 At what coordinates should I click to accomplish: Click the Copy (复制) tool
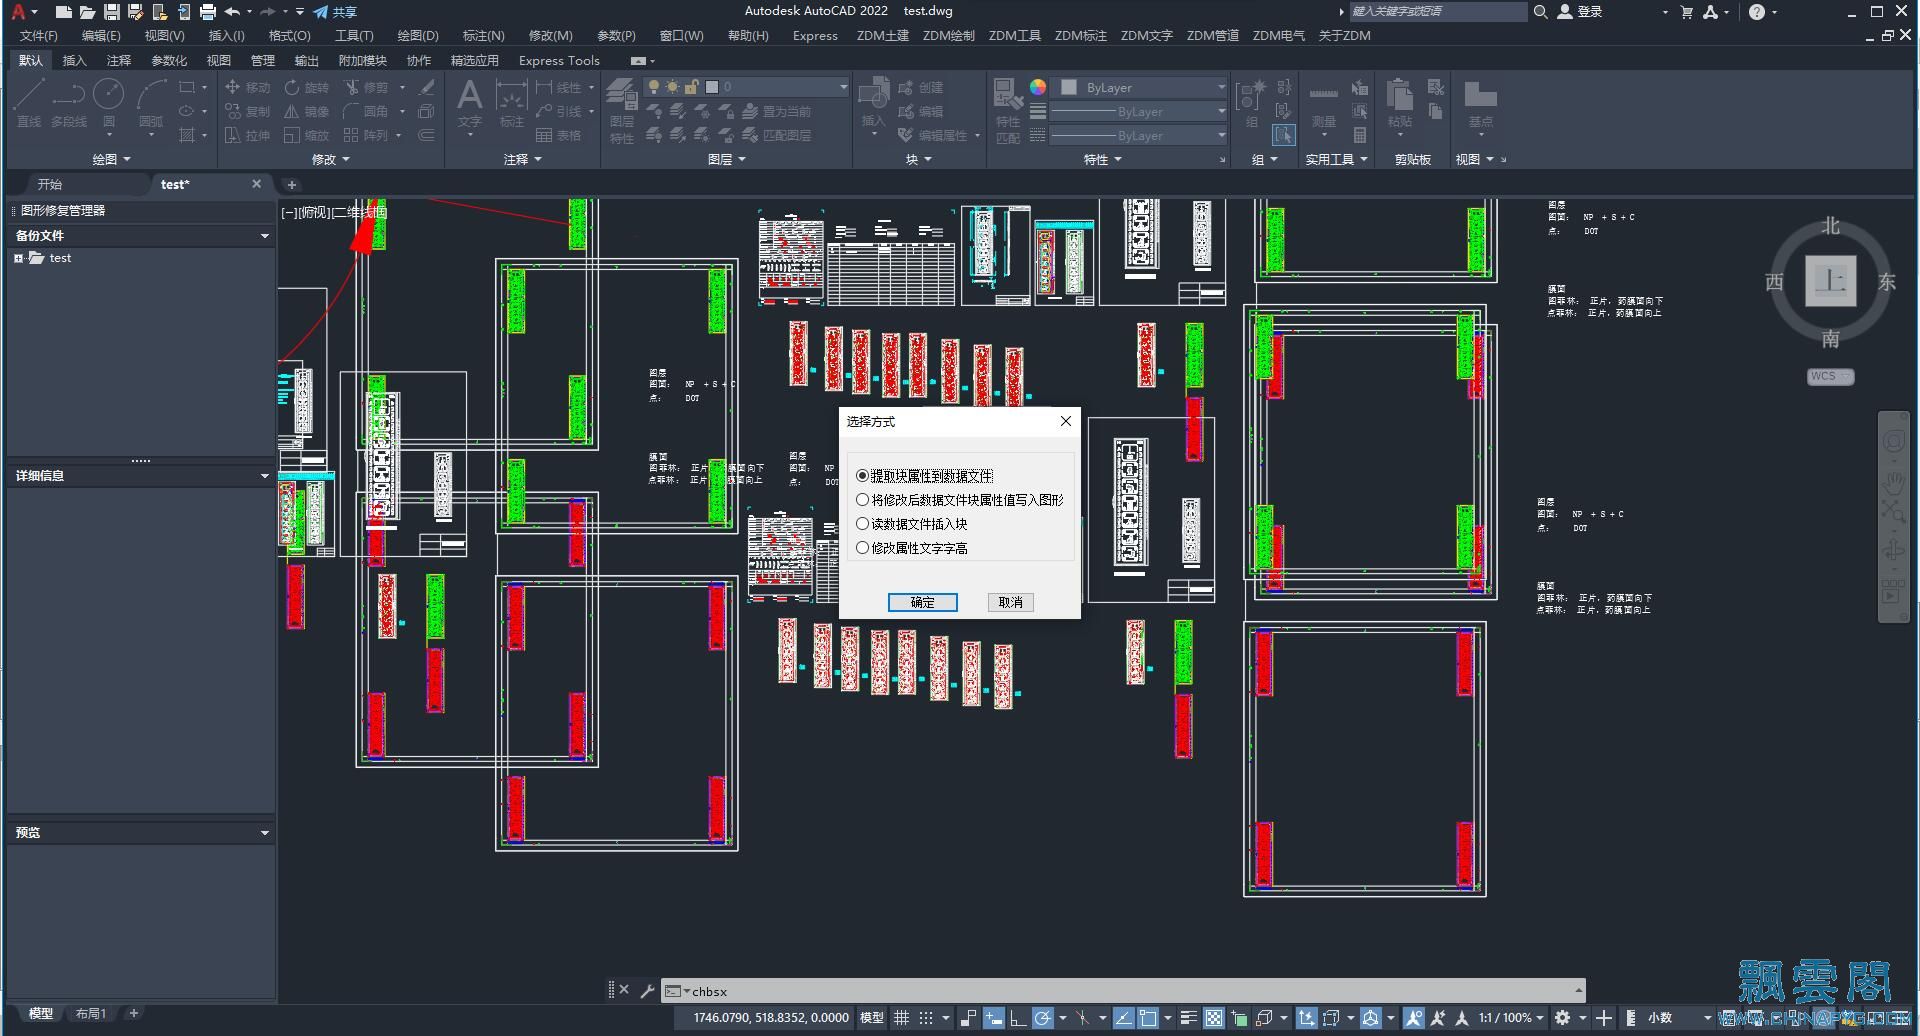(248, 111)
